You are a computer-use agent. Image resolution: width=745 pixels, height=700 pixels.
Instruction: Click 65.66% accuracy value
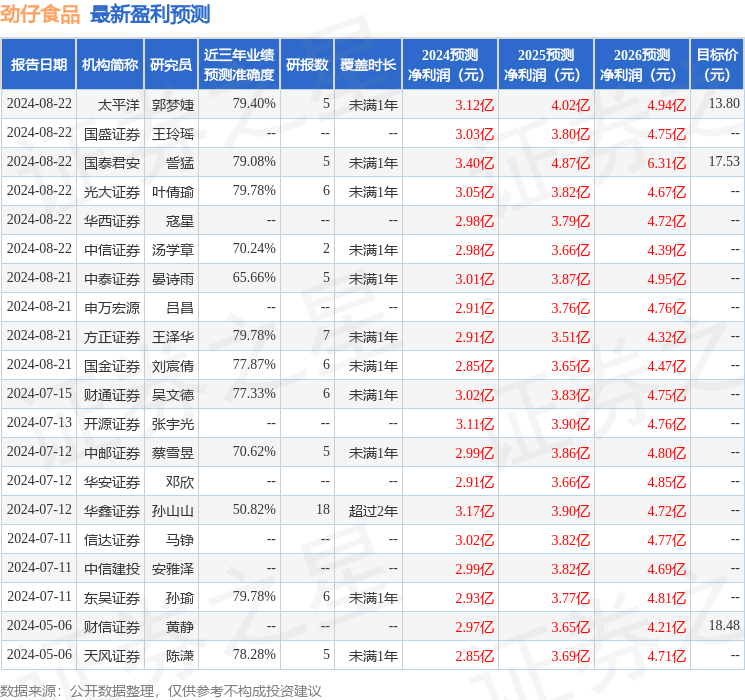tap(254, 277)
